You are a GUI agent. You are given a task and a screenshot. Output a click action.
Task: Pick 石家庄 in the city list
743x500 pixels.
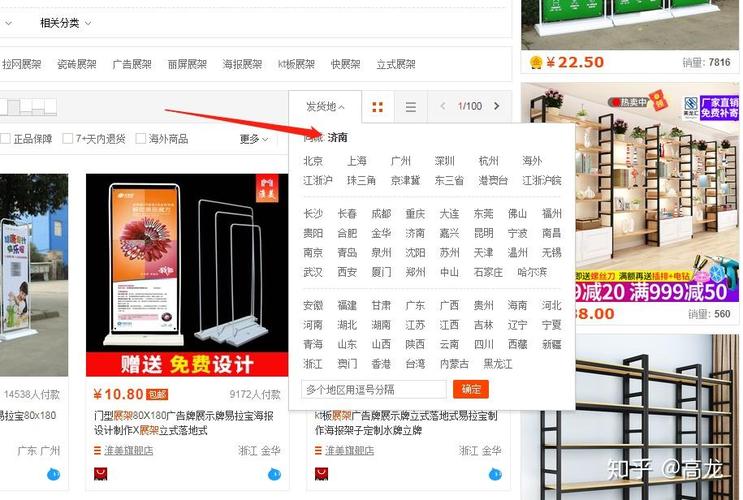[489, 272]
